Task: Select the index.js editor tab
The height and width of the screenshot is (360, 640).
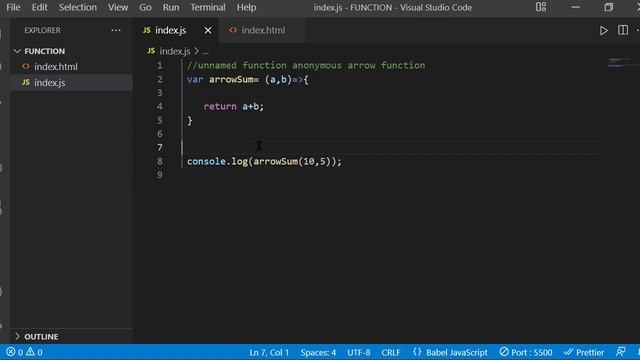Action: click(170, 30)
